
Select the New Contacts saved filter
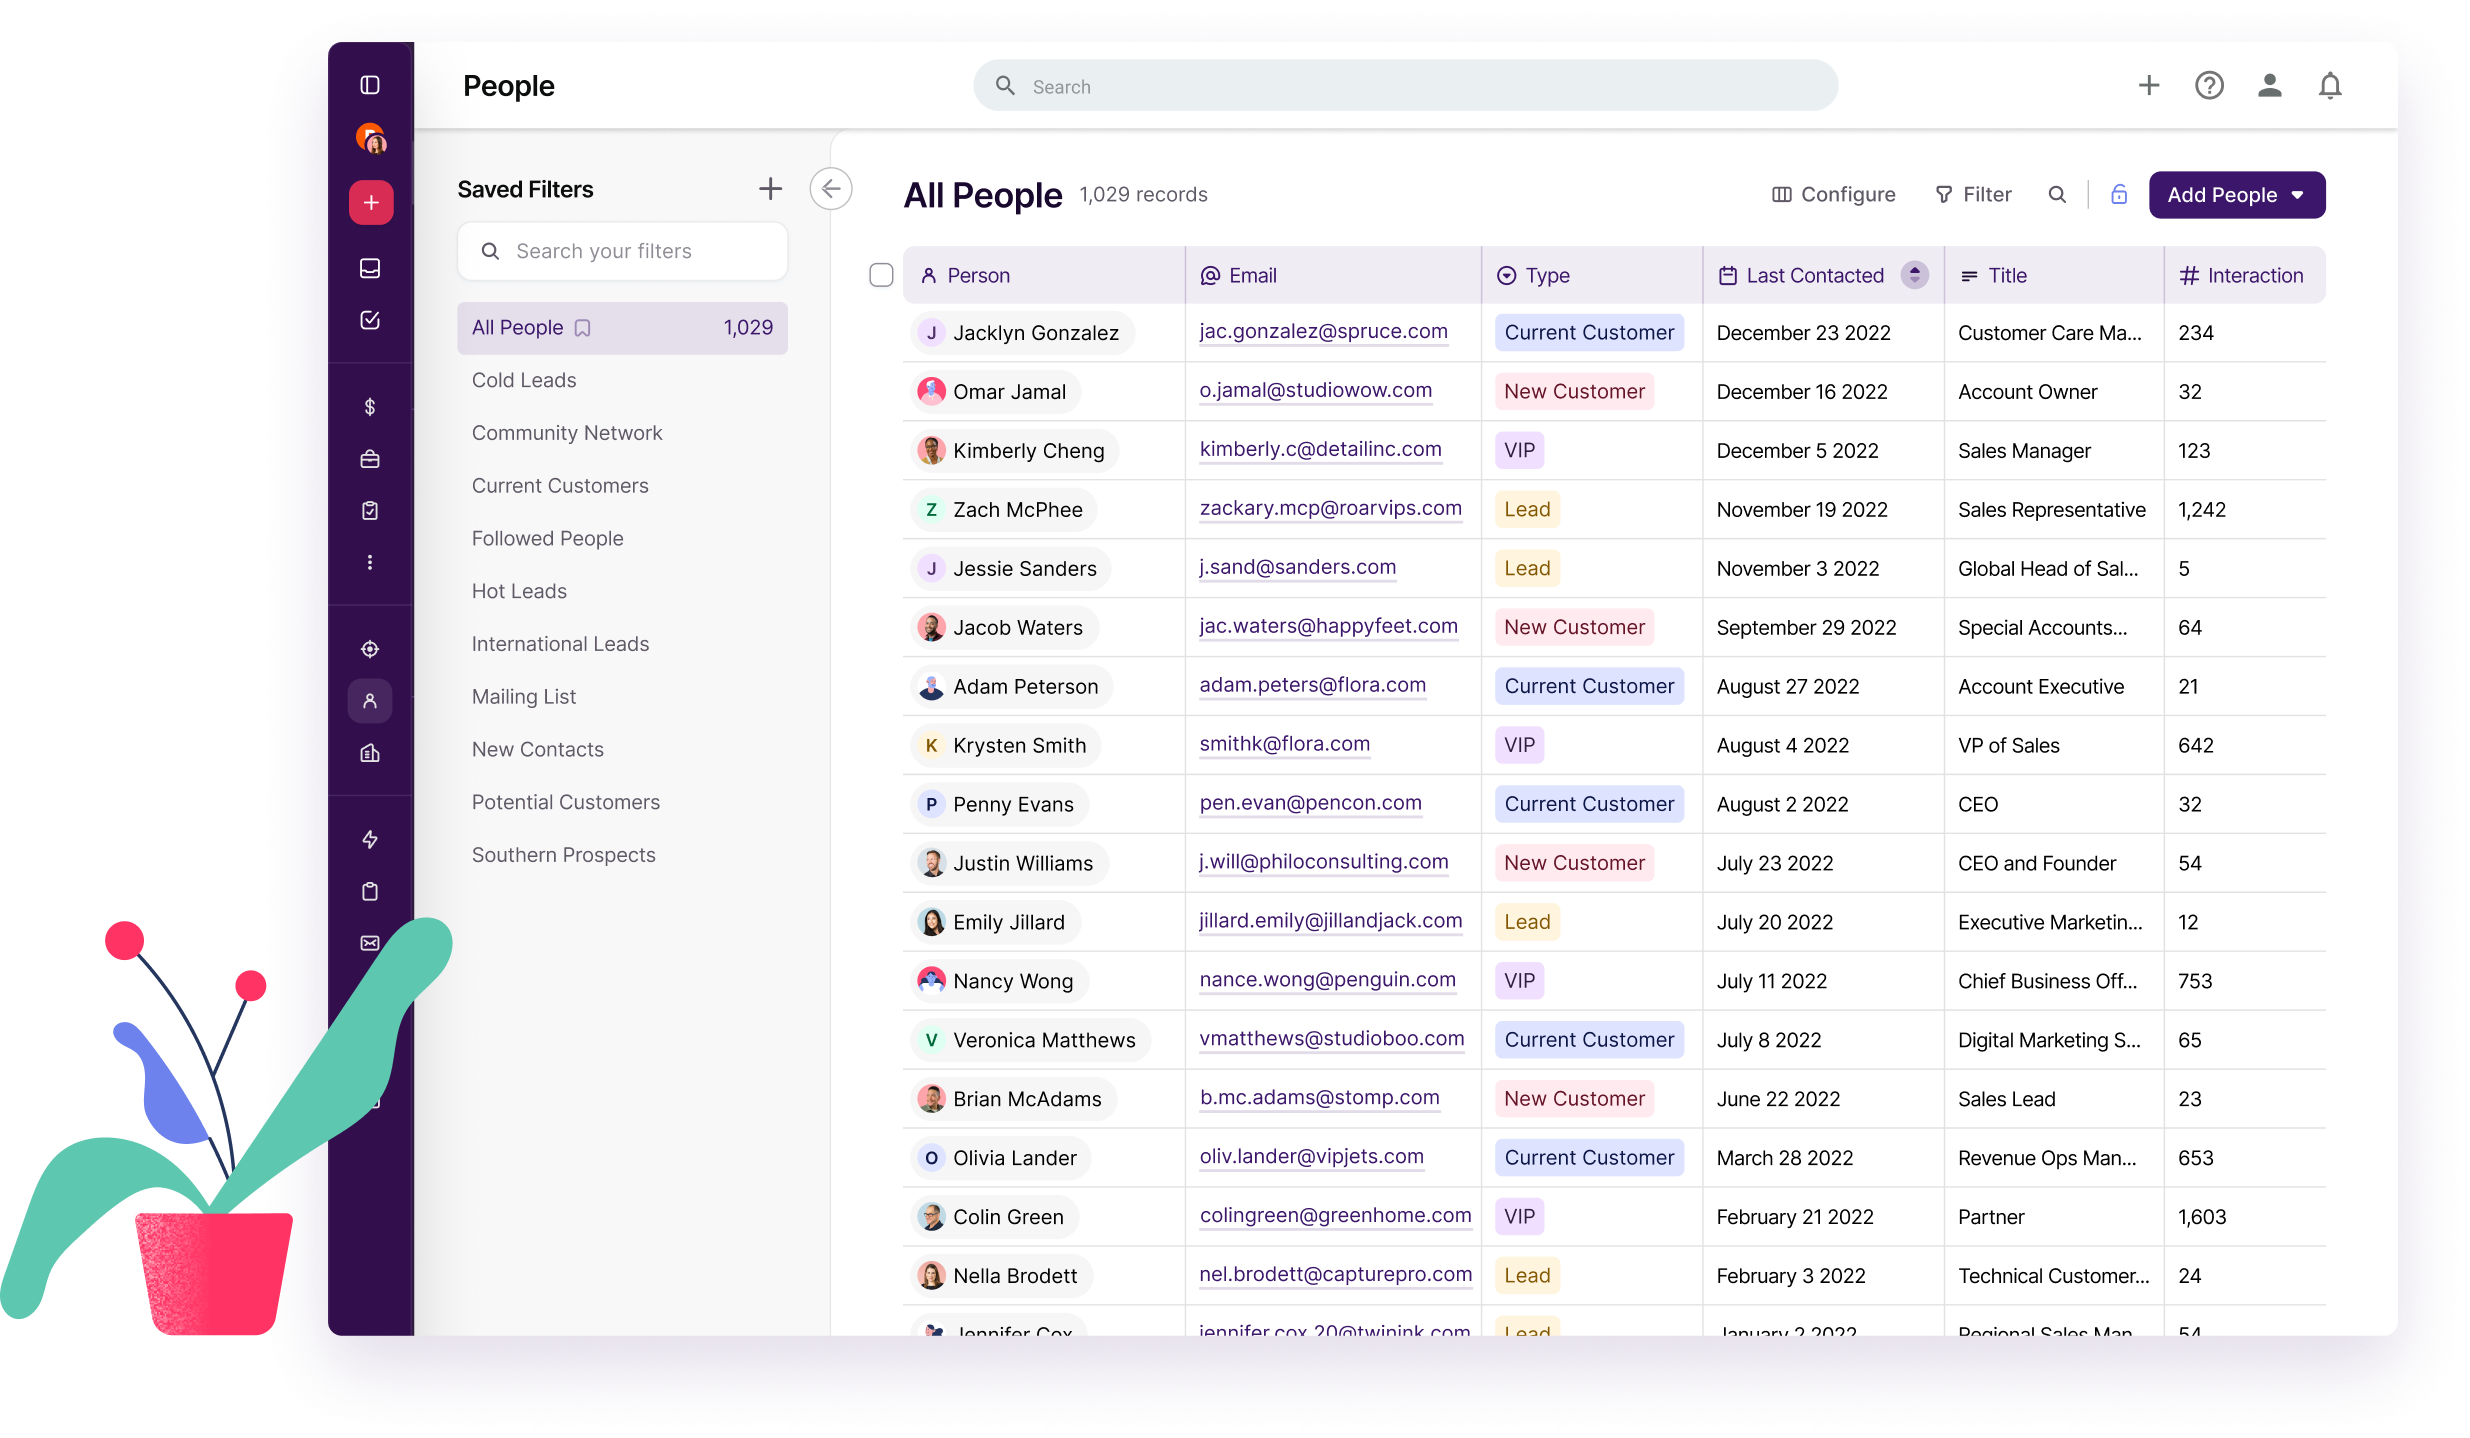[537, 748]
